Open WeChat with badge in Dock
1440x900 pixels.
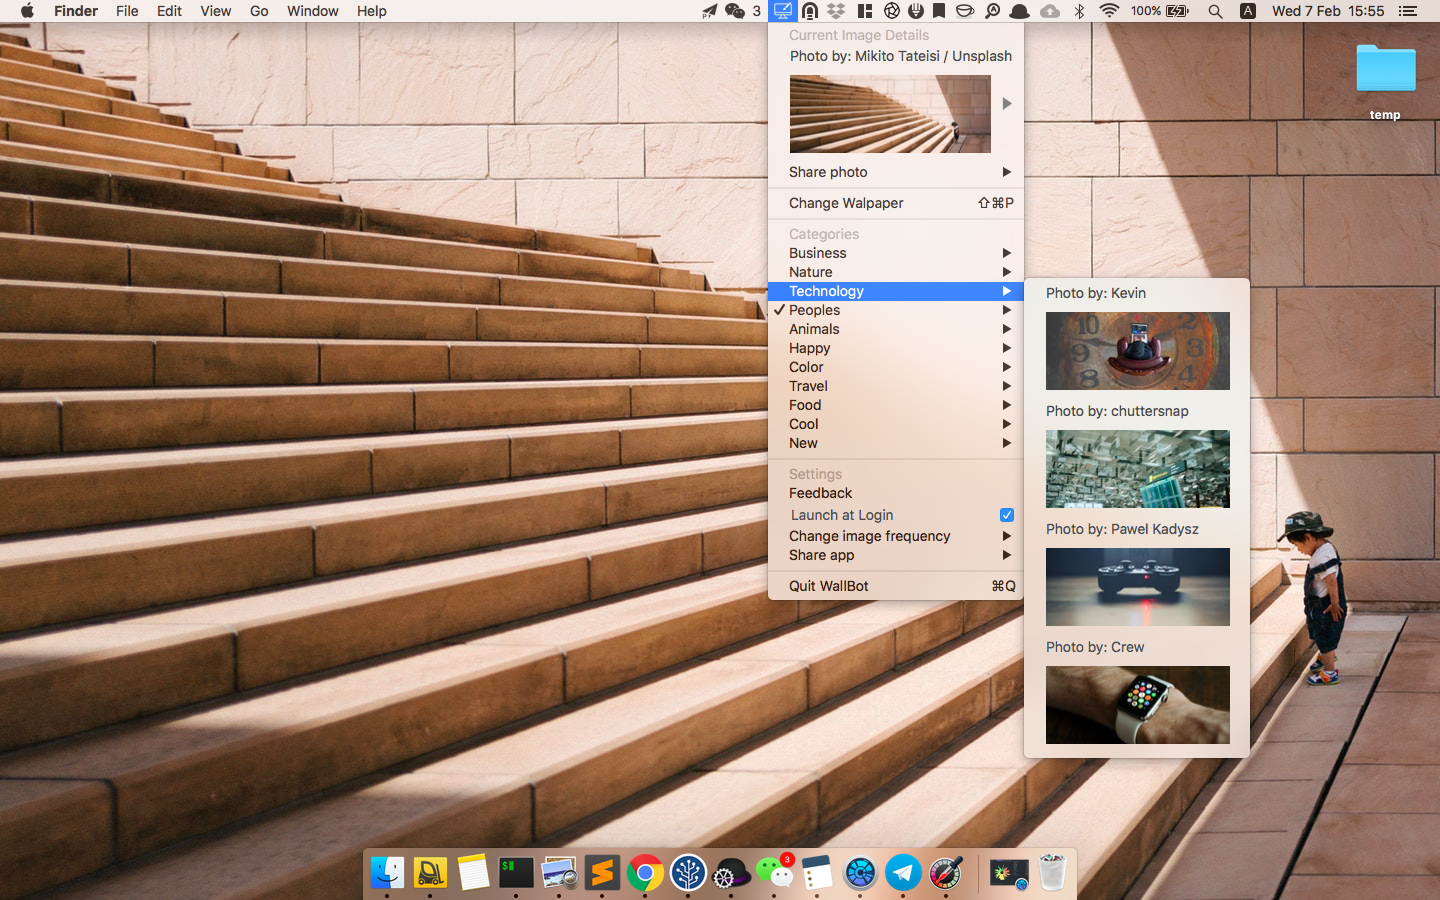point(774,873)
